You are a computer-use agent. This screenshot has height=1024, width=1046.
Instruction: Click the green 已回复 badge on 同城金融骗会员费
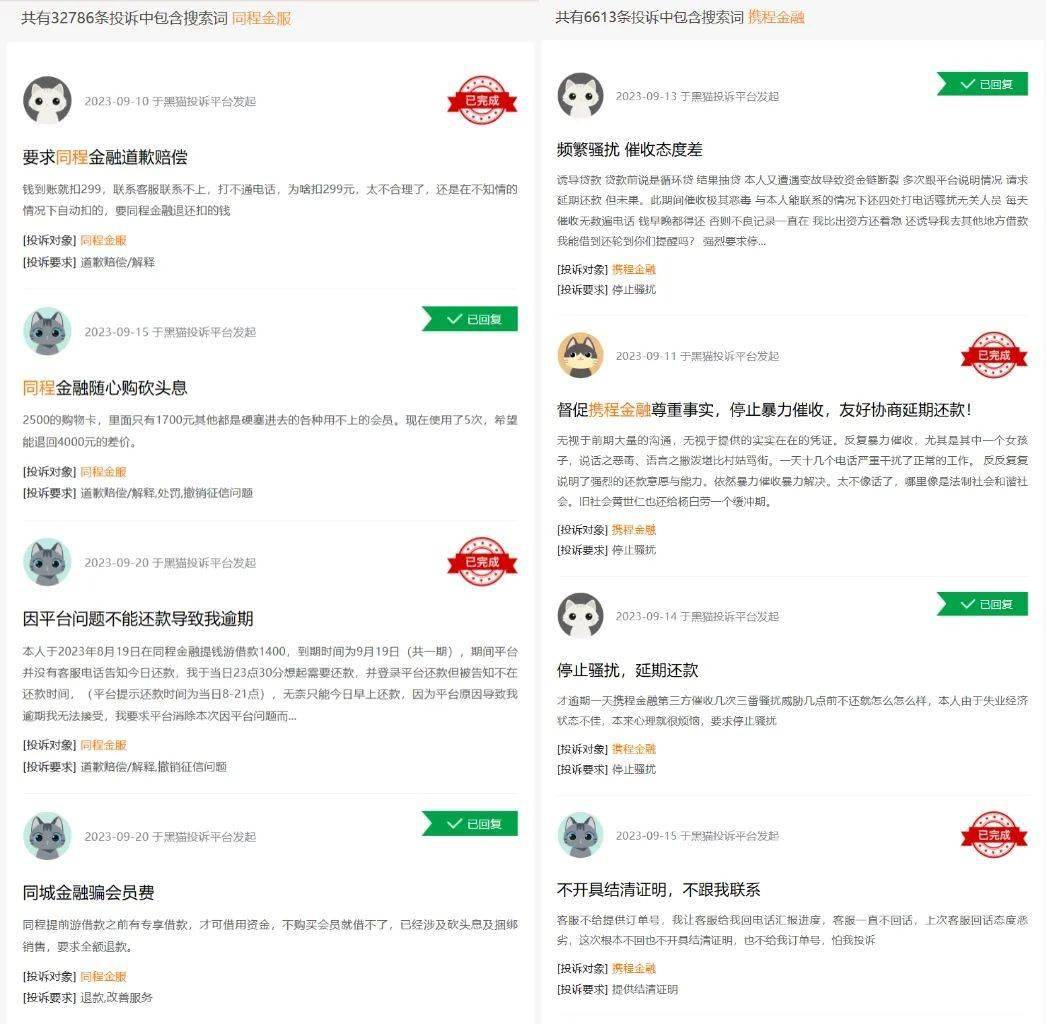pyautogui.click(x=470, y=824)
